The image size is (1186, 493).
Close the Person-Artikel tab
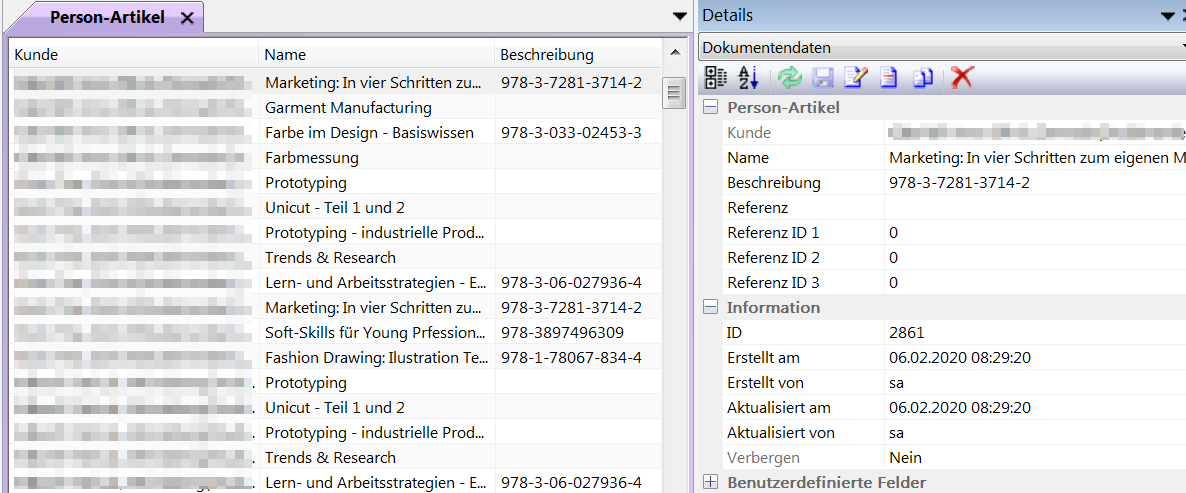coord(187,18)
